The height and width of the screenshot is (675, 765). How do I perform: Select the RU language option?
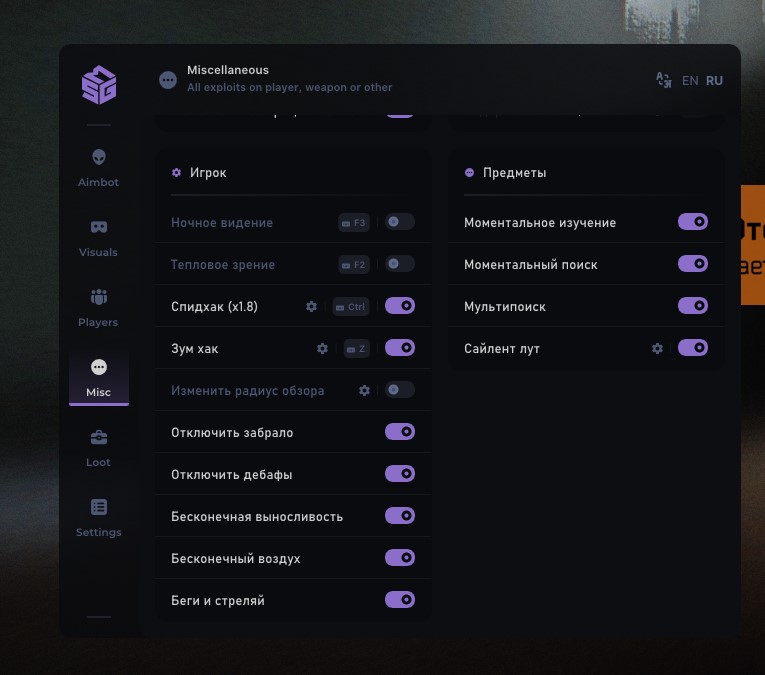click(714, 81)
